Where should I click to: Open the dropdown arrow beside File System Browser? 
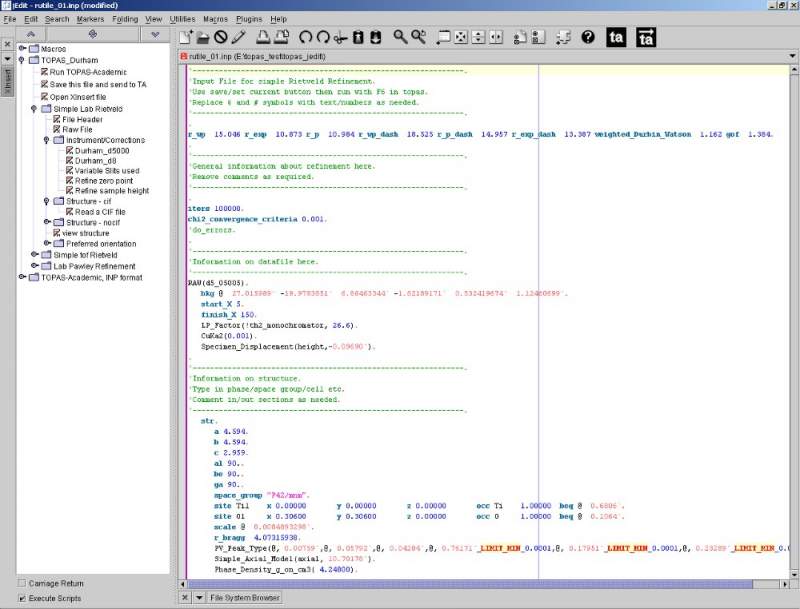click(198, 597)
